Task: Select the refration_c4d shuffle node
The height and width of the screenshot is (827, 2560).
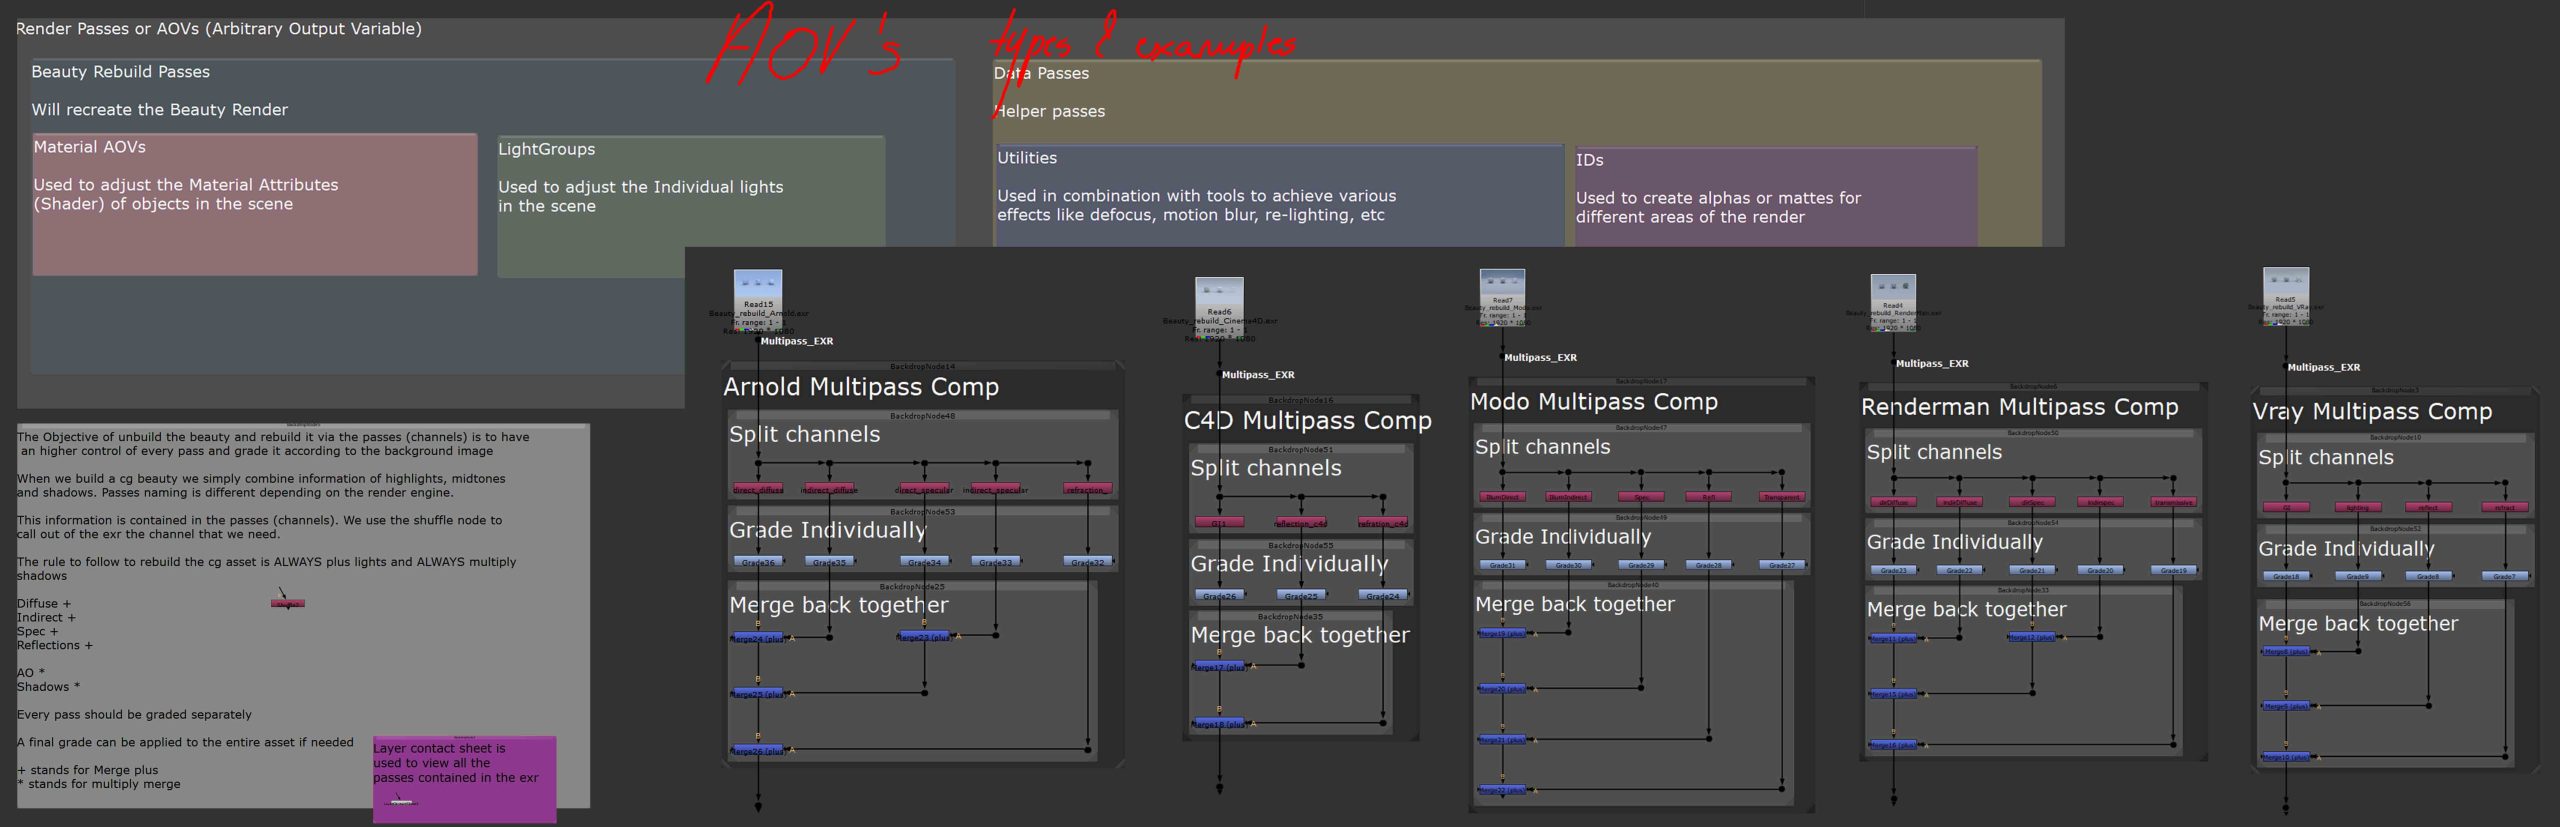Action: 1383,523
